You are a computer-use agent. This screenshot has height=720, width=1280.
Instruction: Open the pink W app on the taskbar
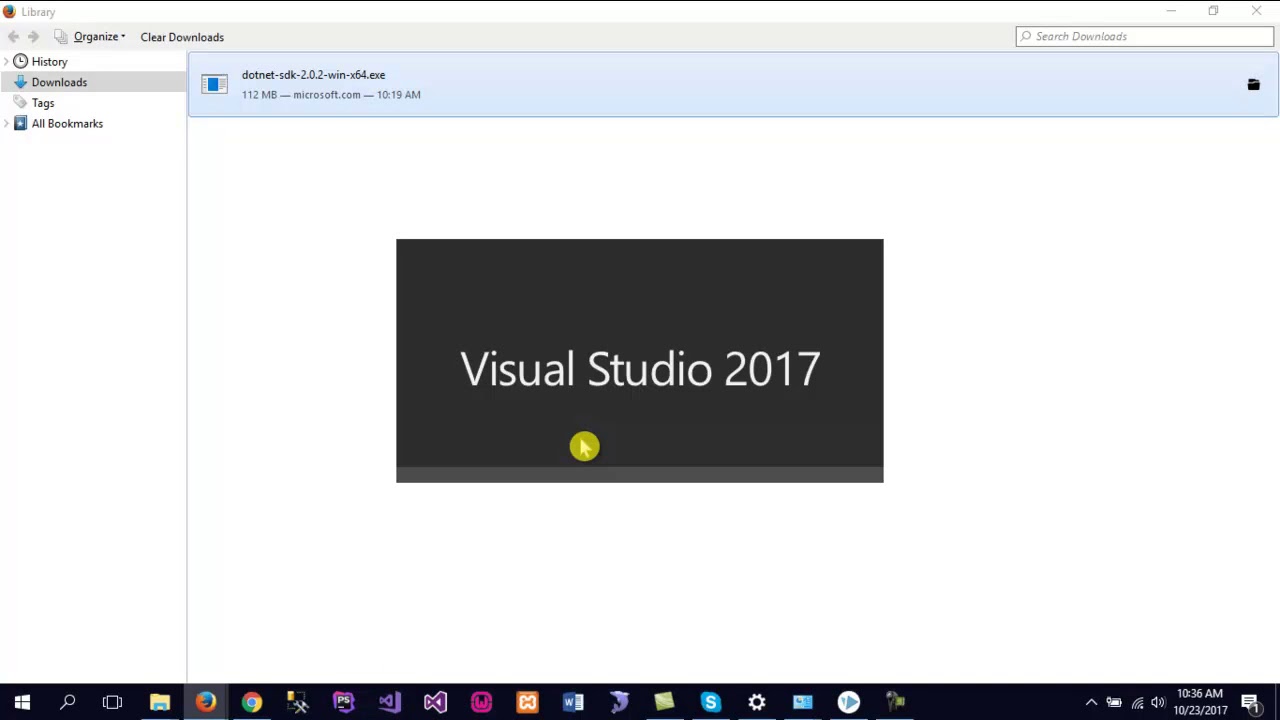pyautogui.click(x=482, y=702)
